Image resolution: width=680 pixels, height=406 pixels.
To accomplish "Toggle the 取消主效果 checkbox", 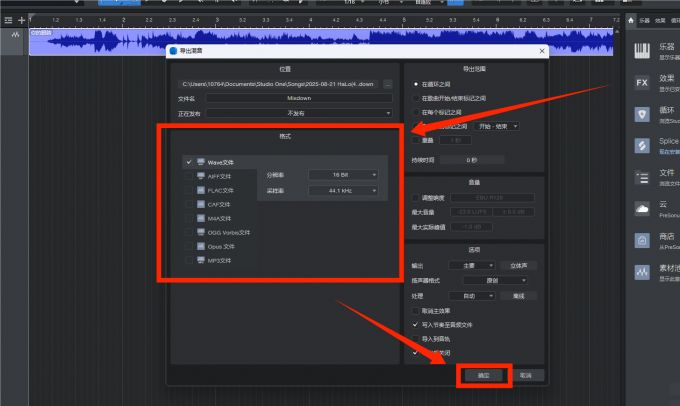I will click(415, 311).
